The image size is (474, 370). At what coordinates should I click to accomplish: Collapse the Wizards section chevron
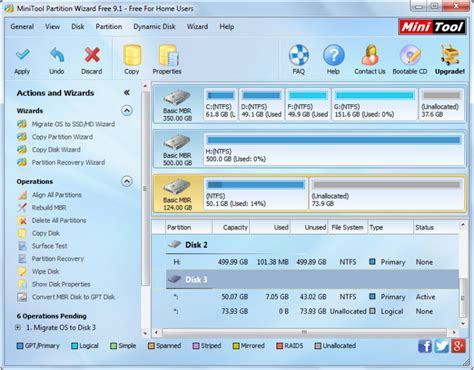127,110
